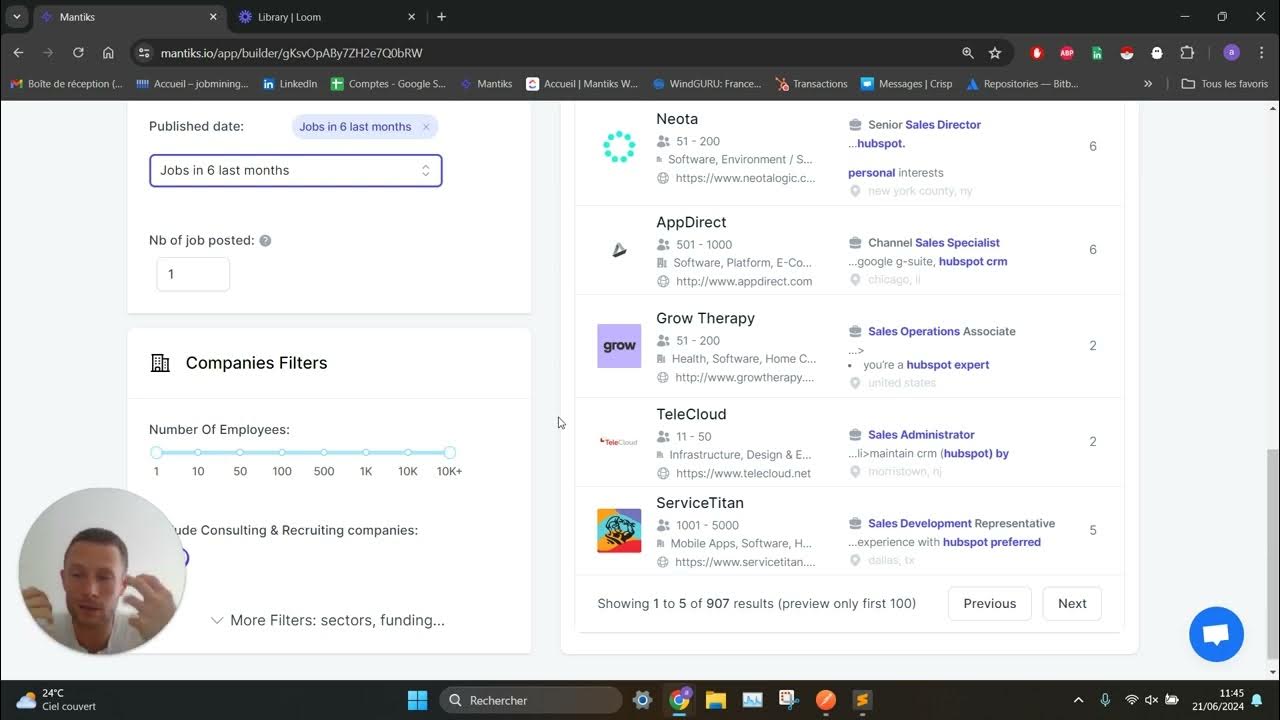Click the Companies Filters building icon
This screenshot has width=1280, height=720.
160,363
